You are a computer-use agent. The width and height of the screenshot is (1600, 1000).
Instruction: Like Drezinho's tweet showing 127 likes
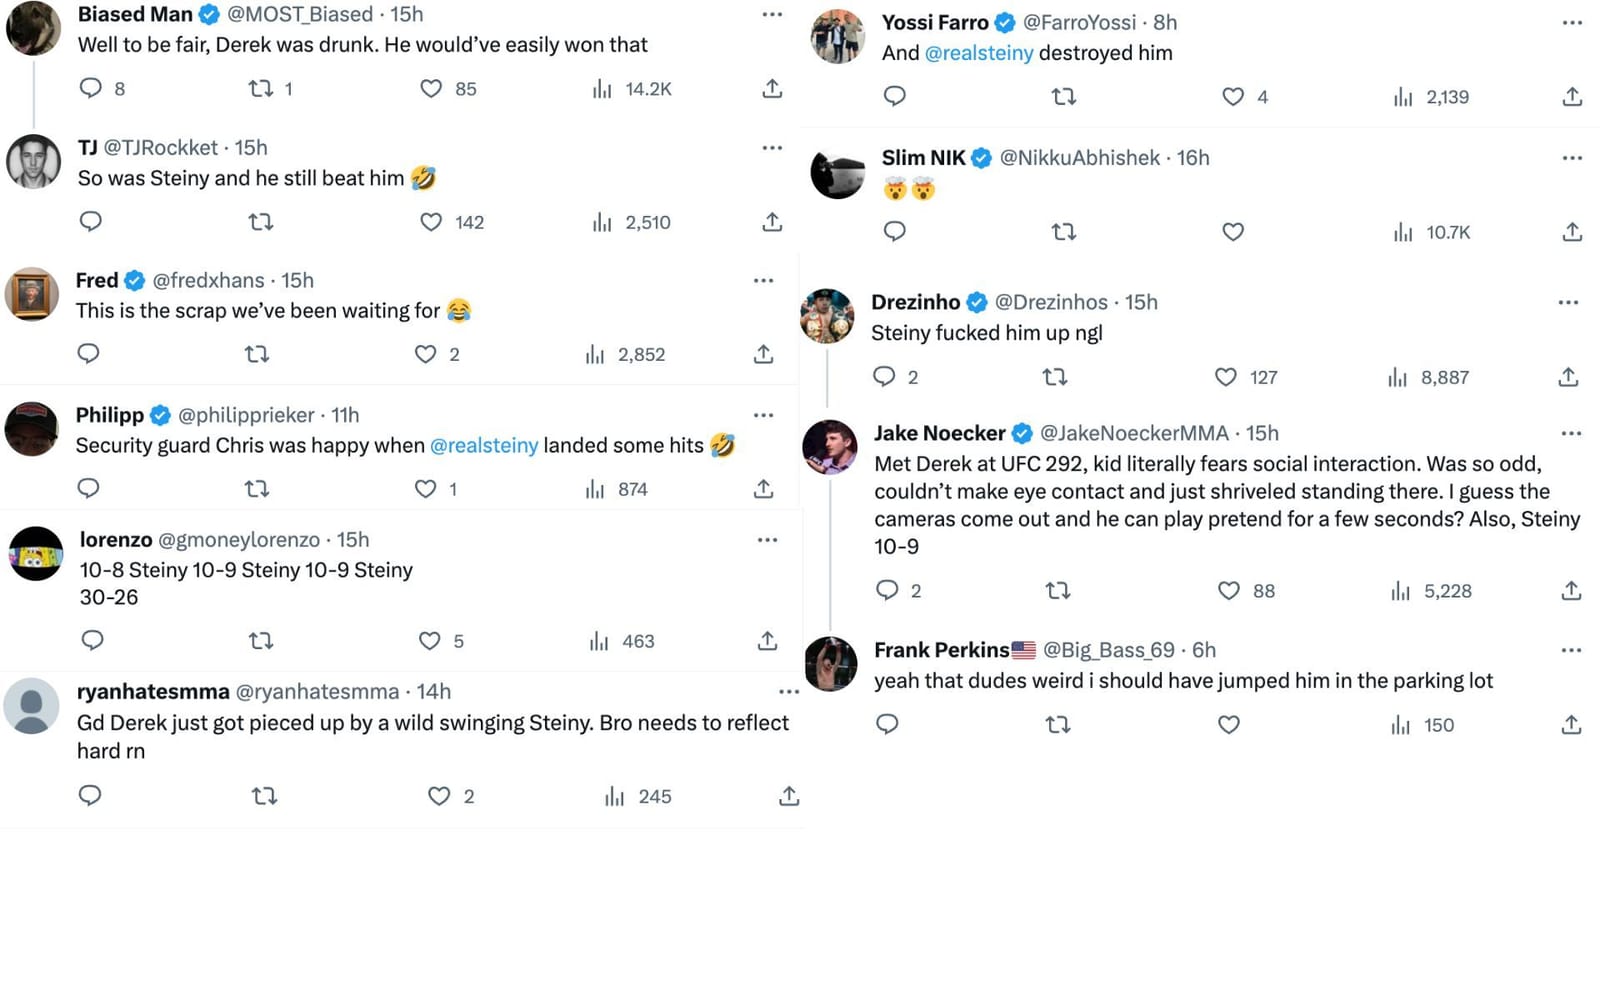coord(1223,377)
